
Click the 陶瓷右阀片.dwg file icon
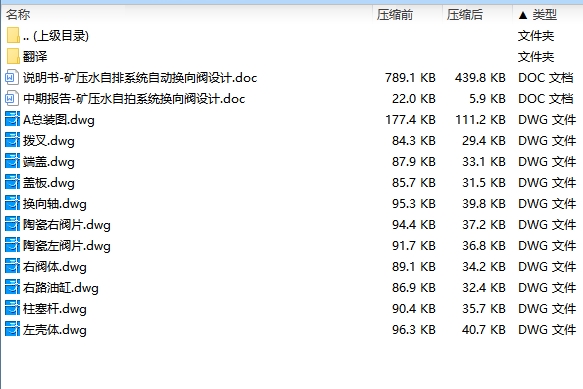pos(12,225)
